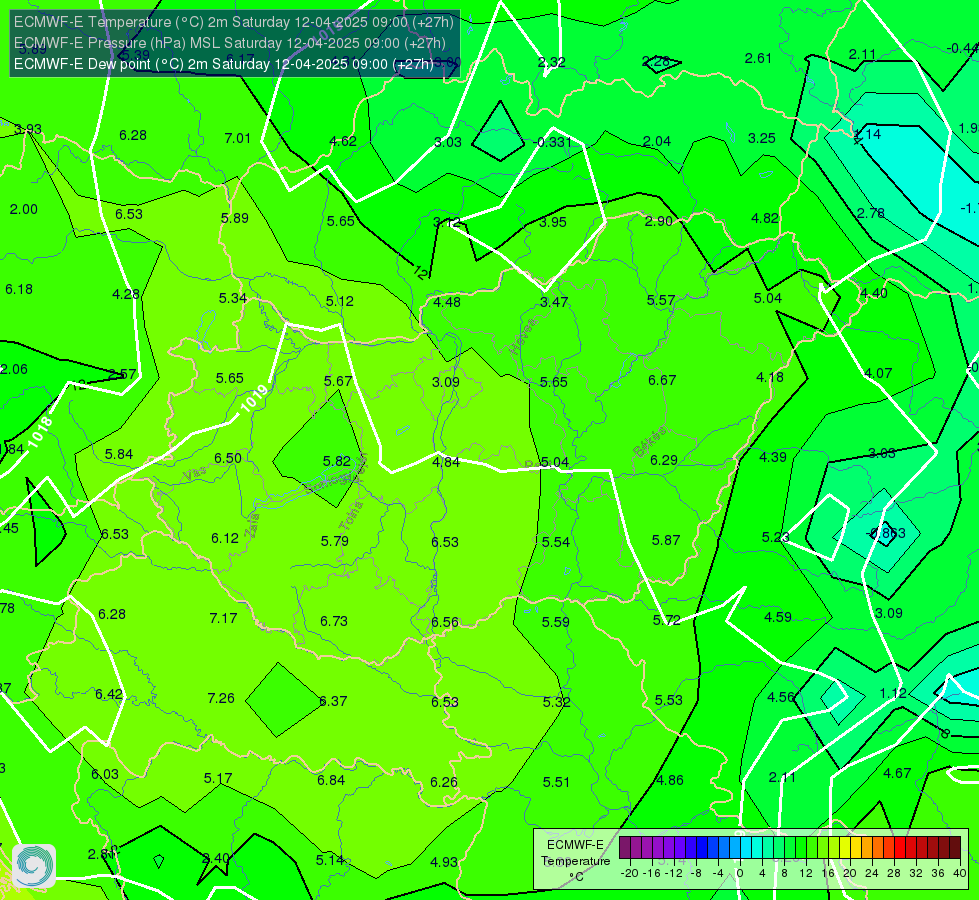This screenshot has height=900, width=979.
Task: Click the dew point value 5.82
Action: pos(337,461)
